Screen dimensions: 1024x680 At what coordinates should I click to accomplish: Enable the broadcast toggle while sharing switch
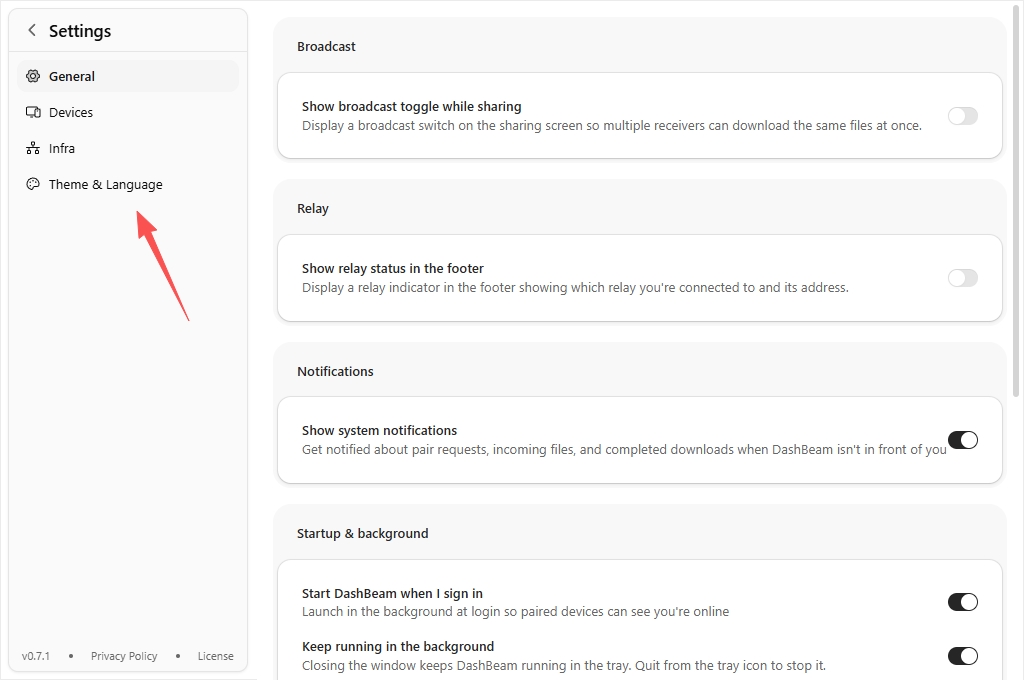(x=963, y=116)
